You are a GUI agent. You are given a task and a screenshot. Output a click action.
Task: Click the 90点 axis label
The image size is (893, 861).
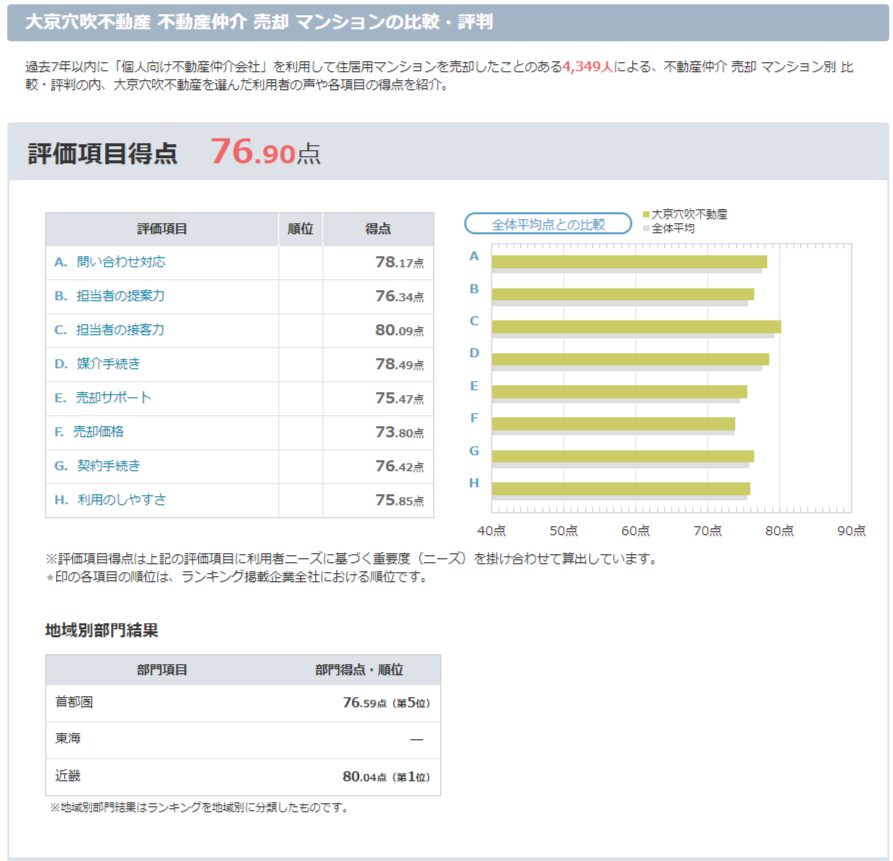click(851, 531)
